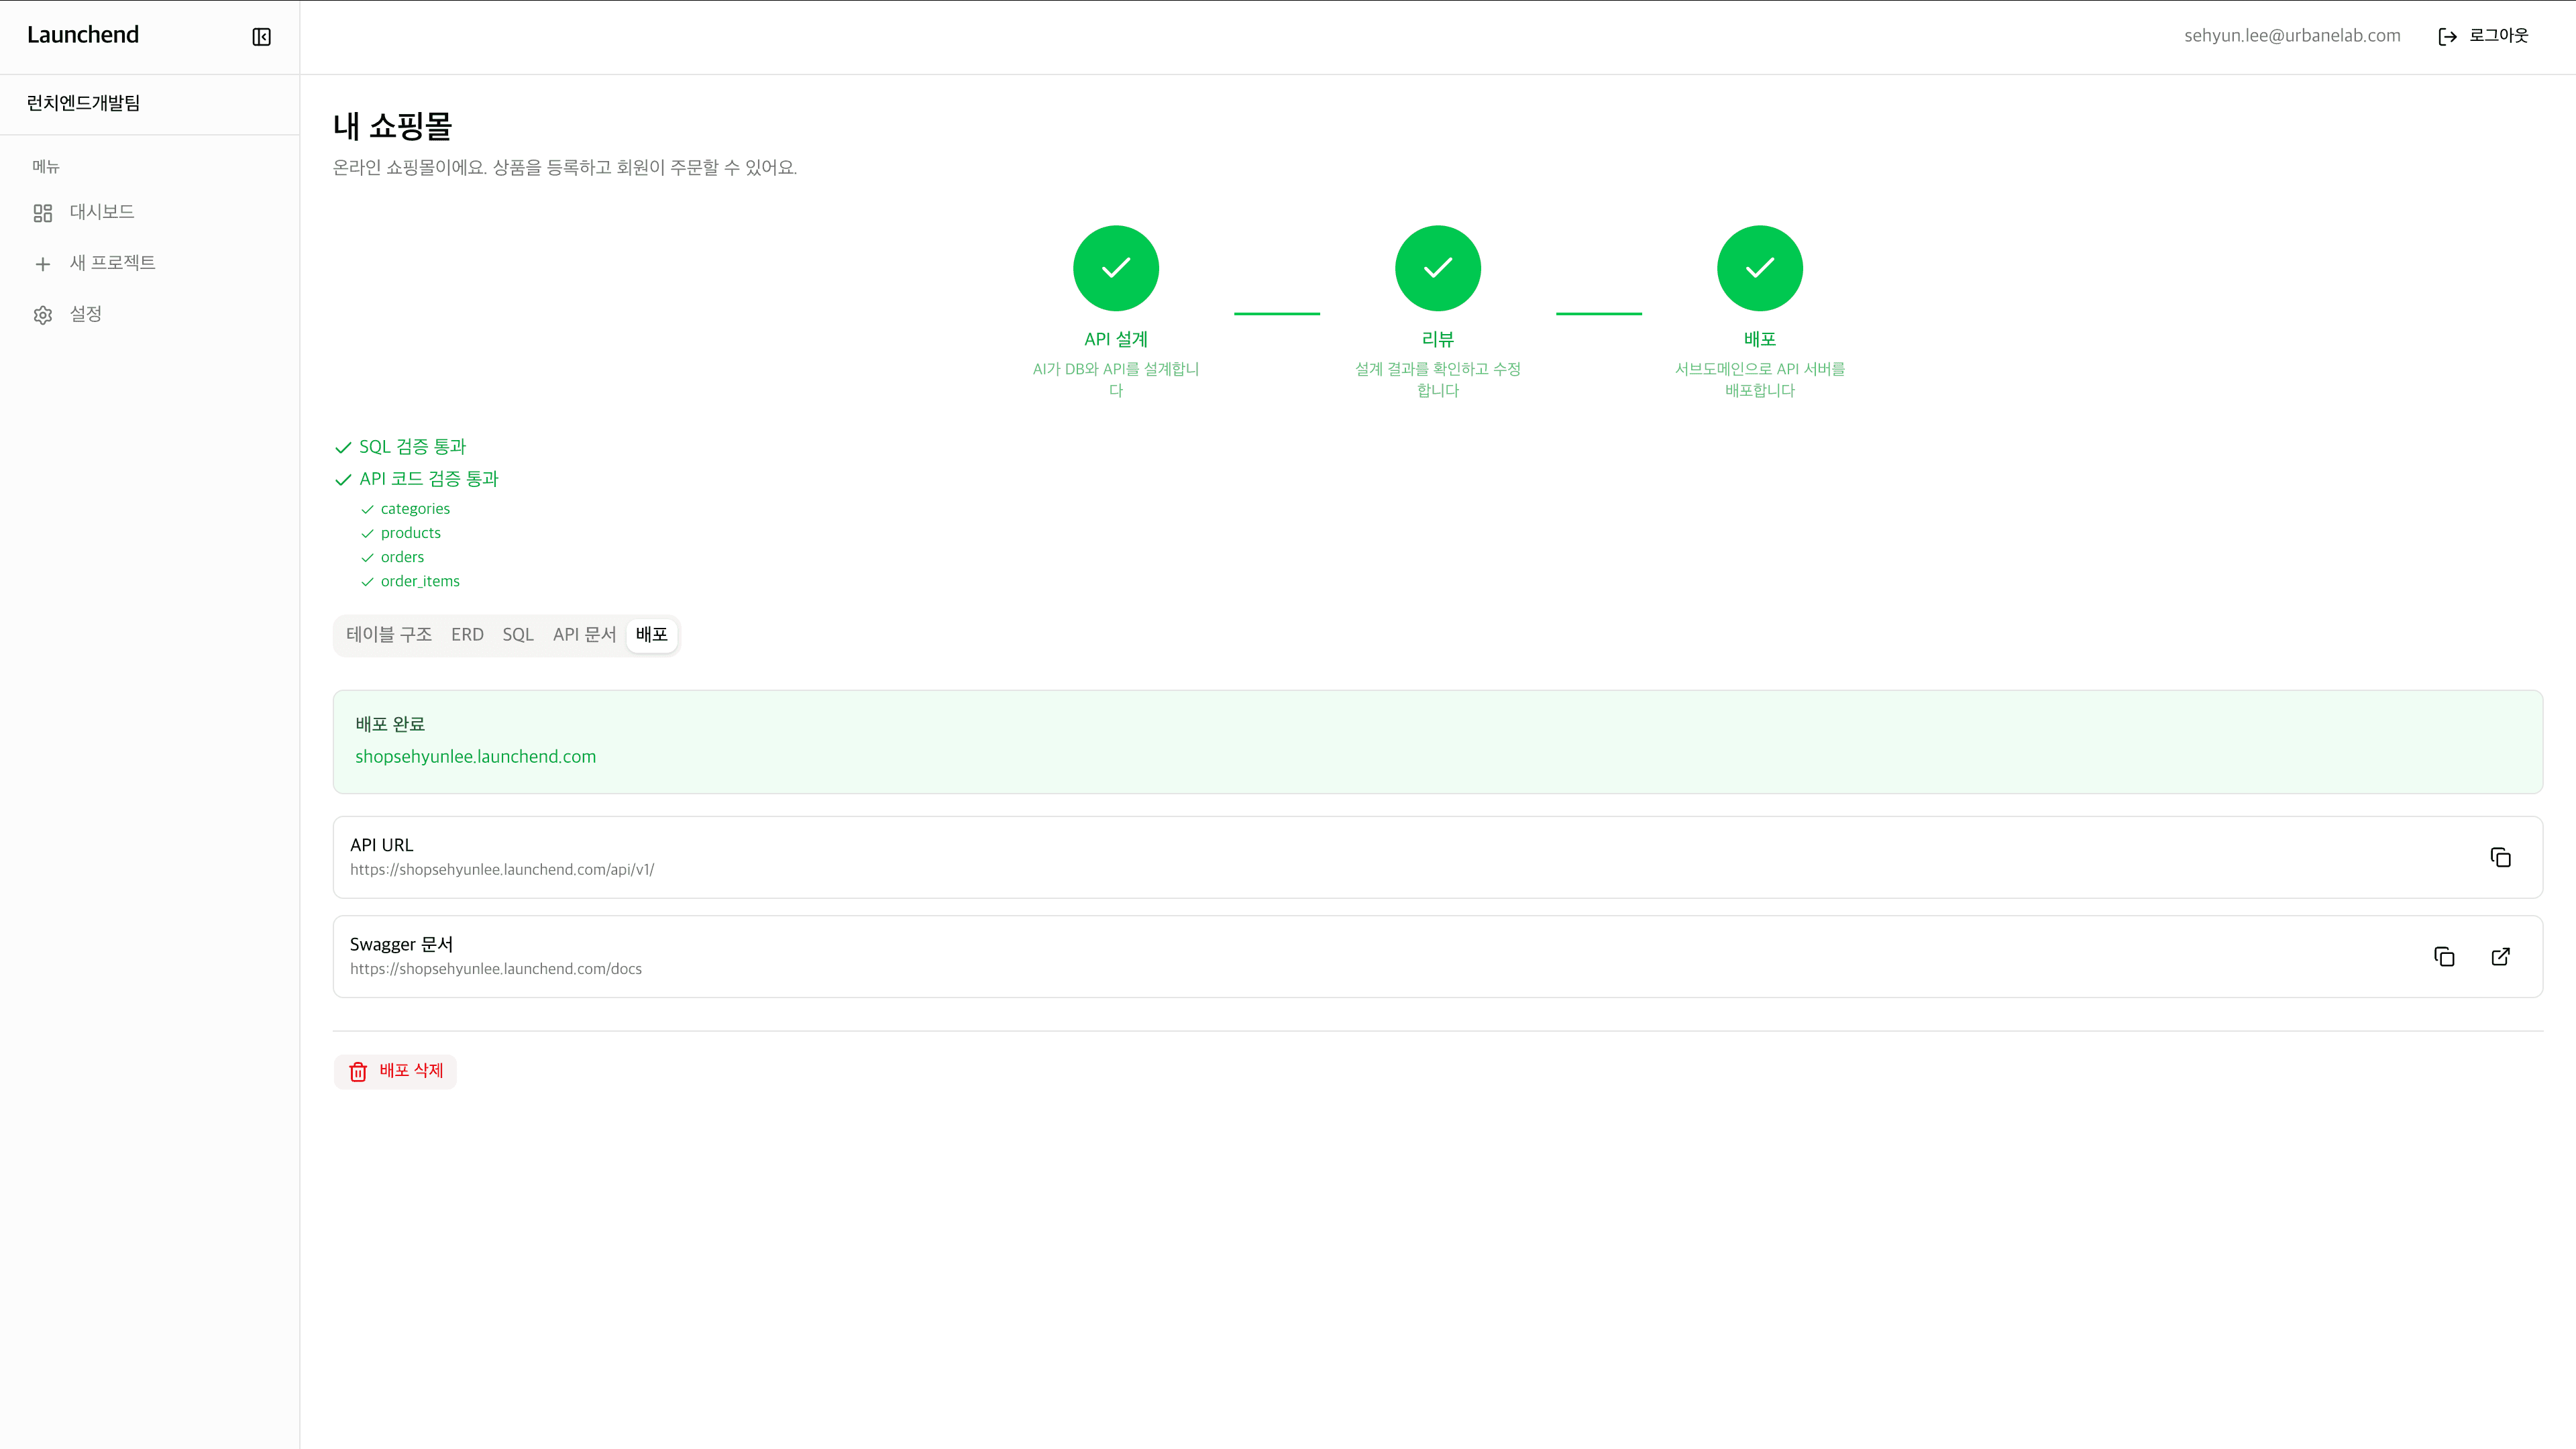Click the plus icon for 새 프로젝트
Image resolution: width=2576 pixels, height=1449 pixels.
pos(43,264)
